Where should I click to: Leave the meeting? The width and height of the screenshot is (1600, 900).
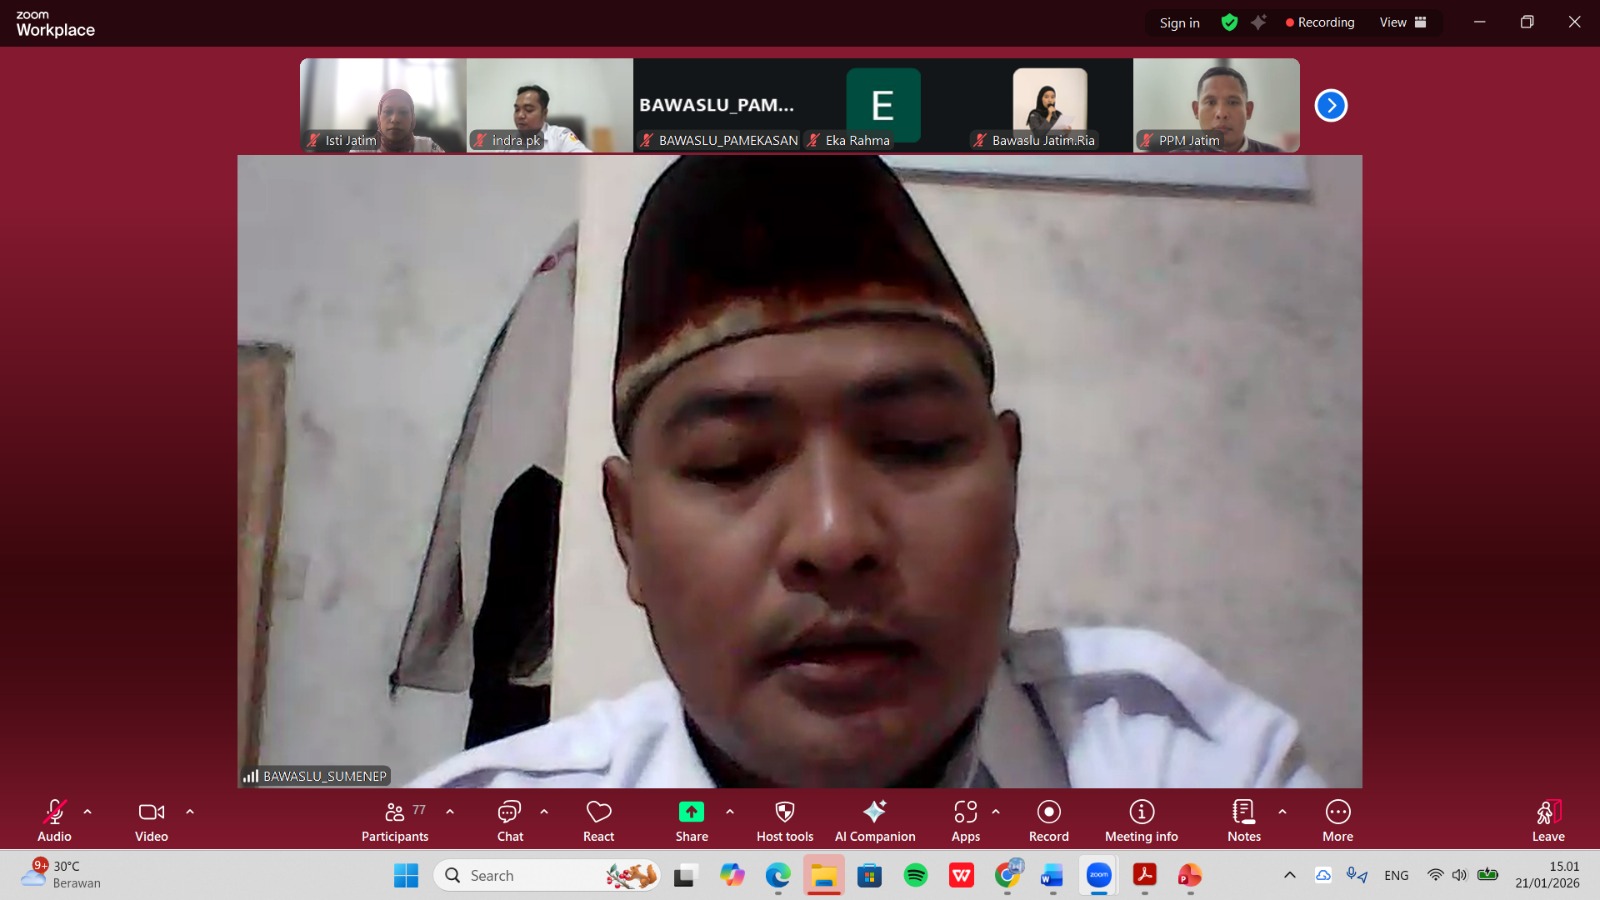(1548, 820)
